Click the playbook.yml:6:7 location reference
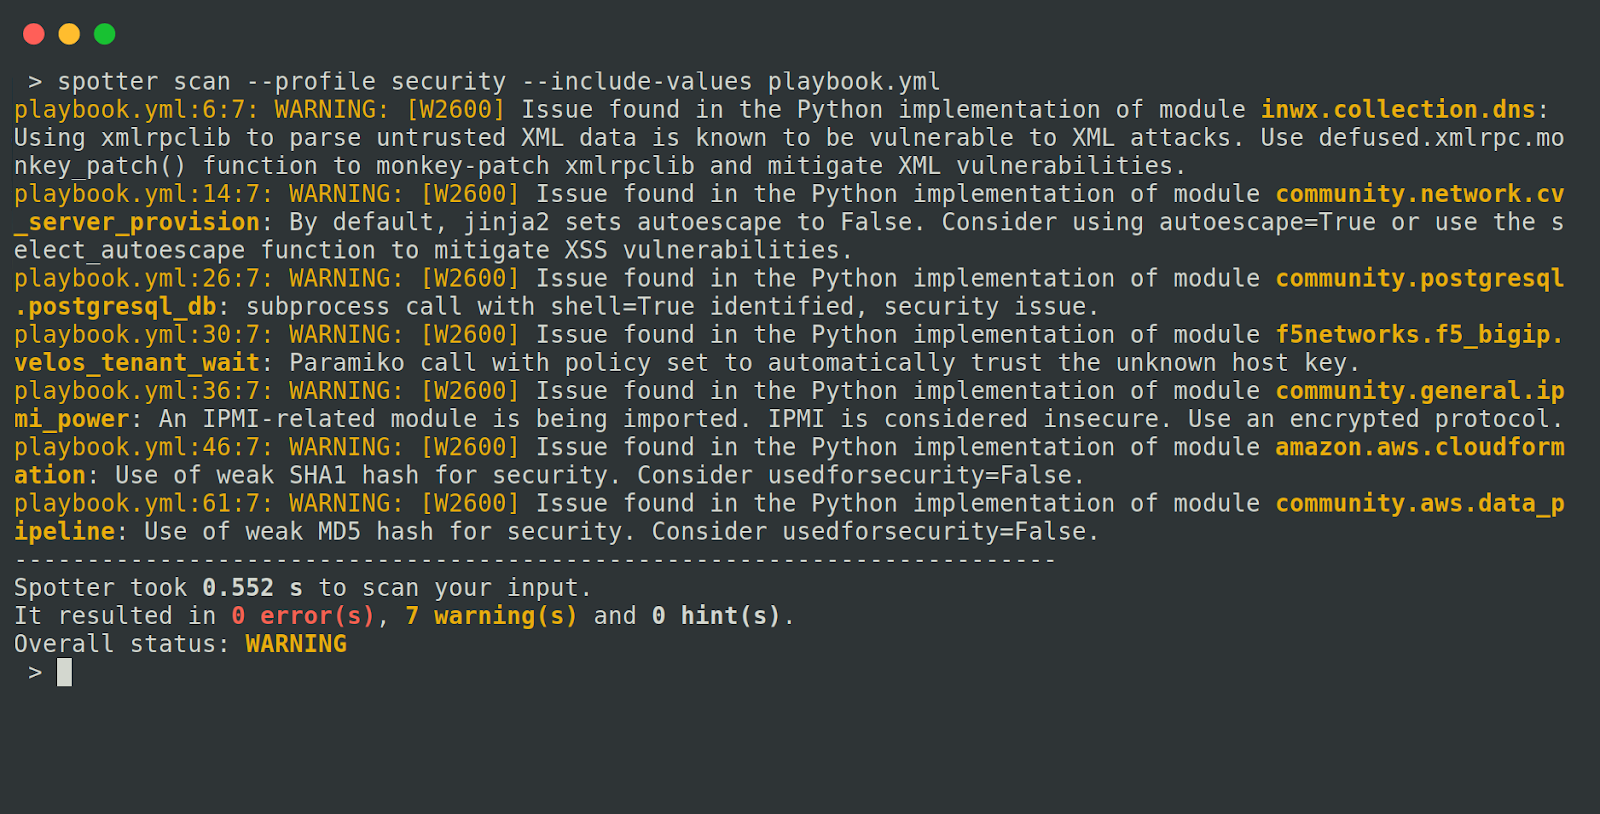 [129, 109]
